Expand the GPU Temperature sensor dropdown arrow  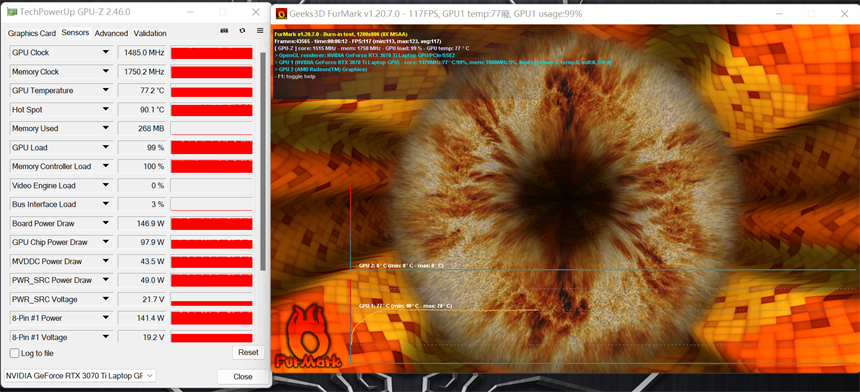pyautogui.click(x=105, y=90)
